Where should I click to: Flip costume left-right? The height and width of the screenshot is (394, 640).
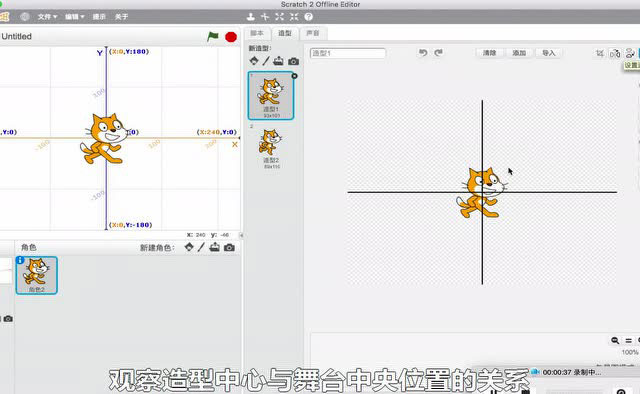tap(615, 53)
